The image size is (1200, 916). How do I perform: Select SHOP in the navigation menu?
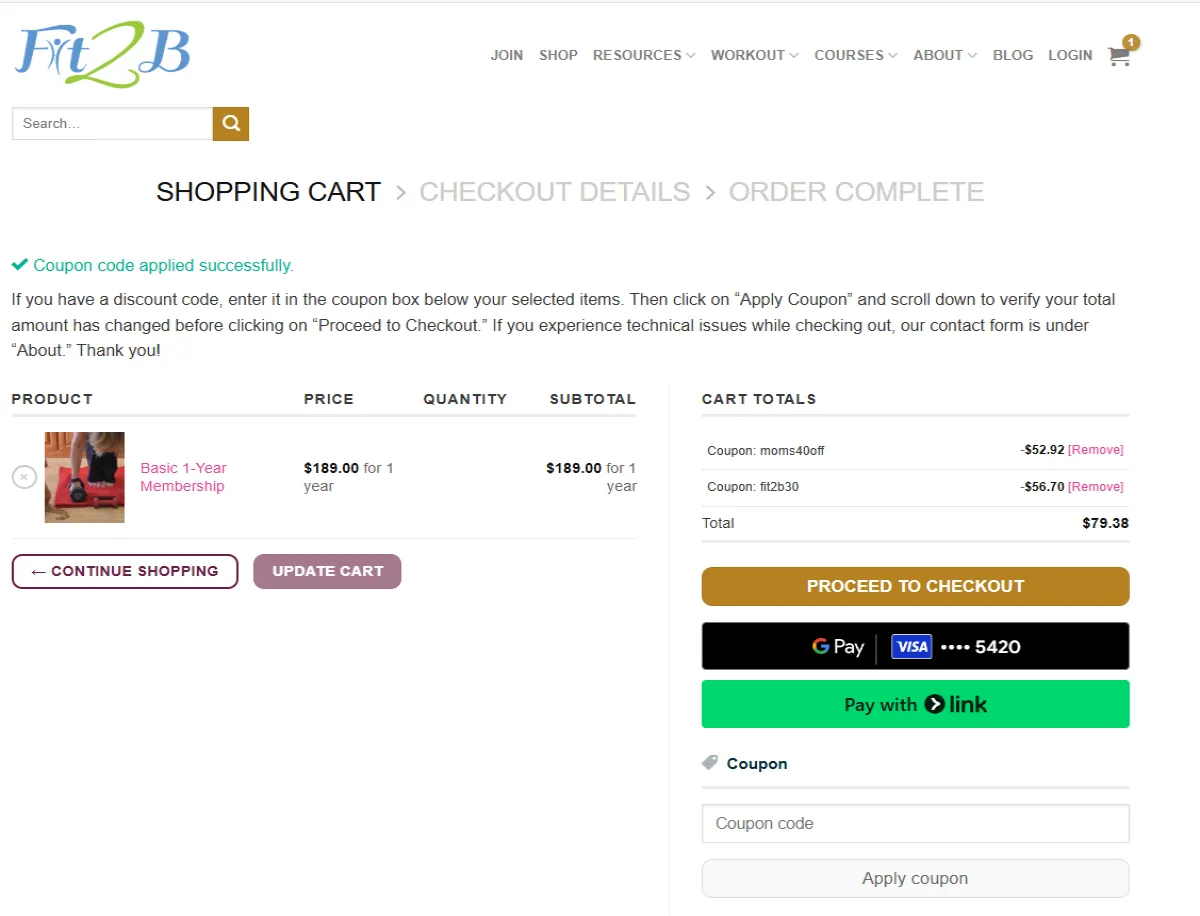(558, 55)
